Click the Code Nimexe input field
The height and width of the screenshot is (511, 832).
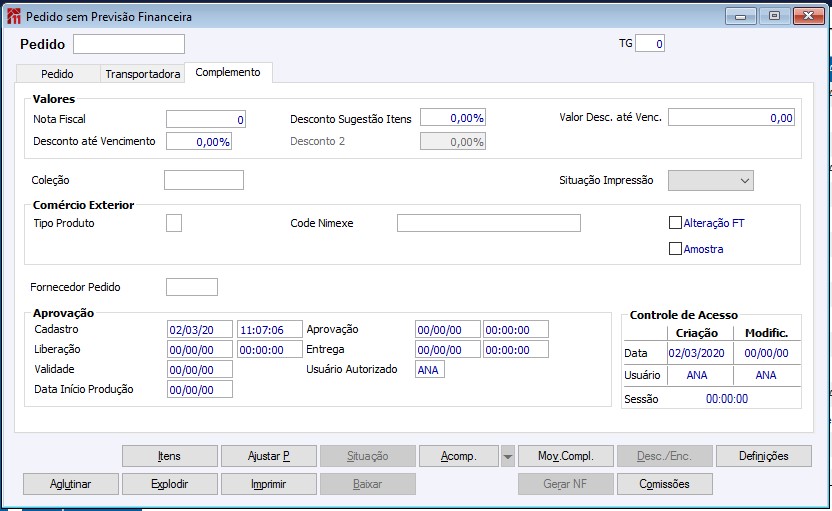coord(489,223)
